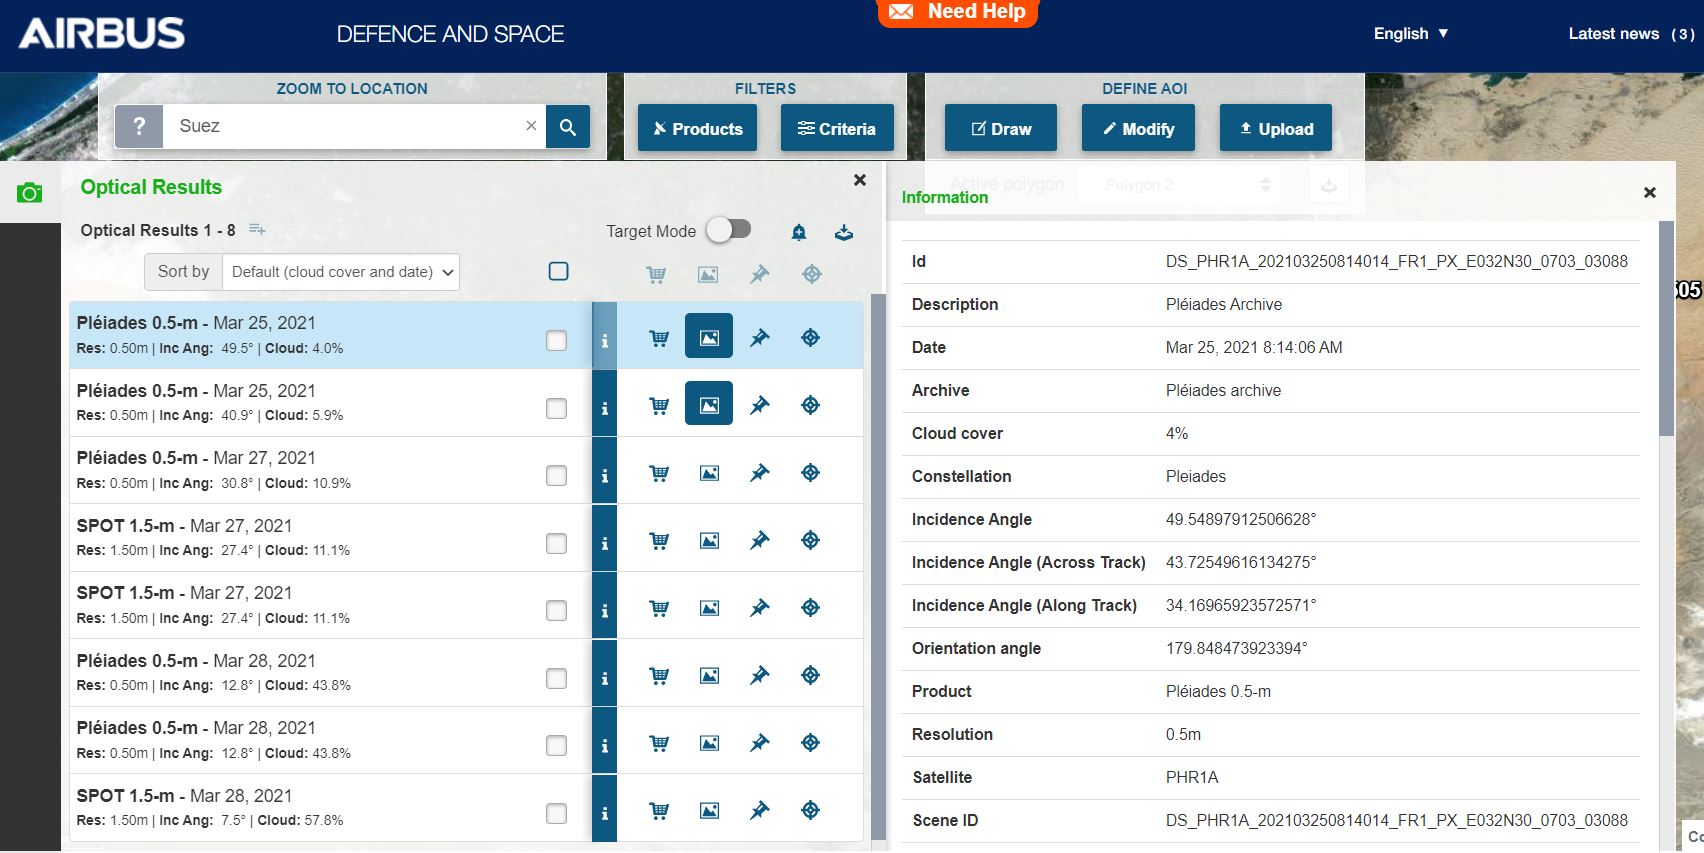The width and height of the screenshot is (1704, 853).
Task: Open the Sort by dropdown
Action: pos(340,272)
